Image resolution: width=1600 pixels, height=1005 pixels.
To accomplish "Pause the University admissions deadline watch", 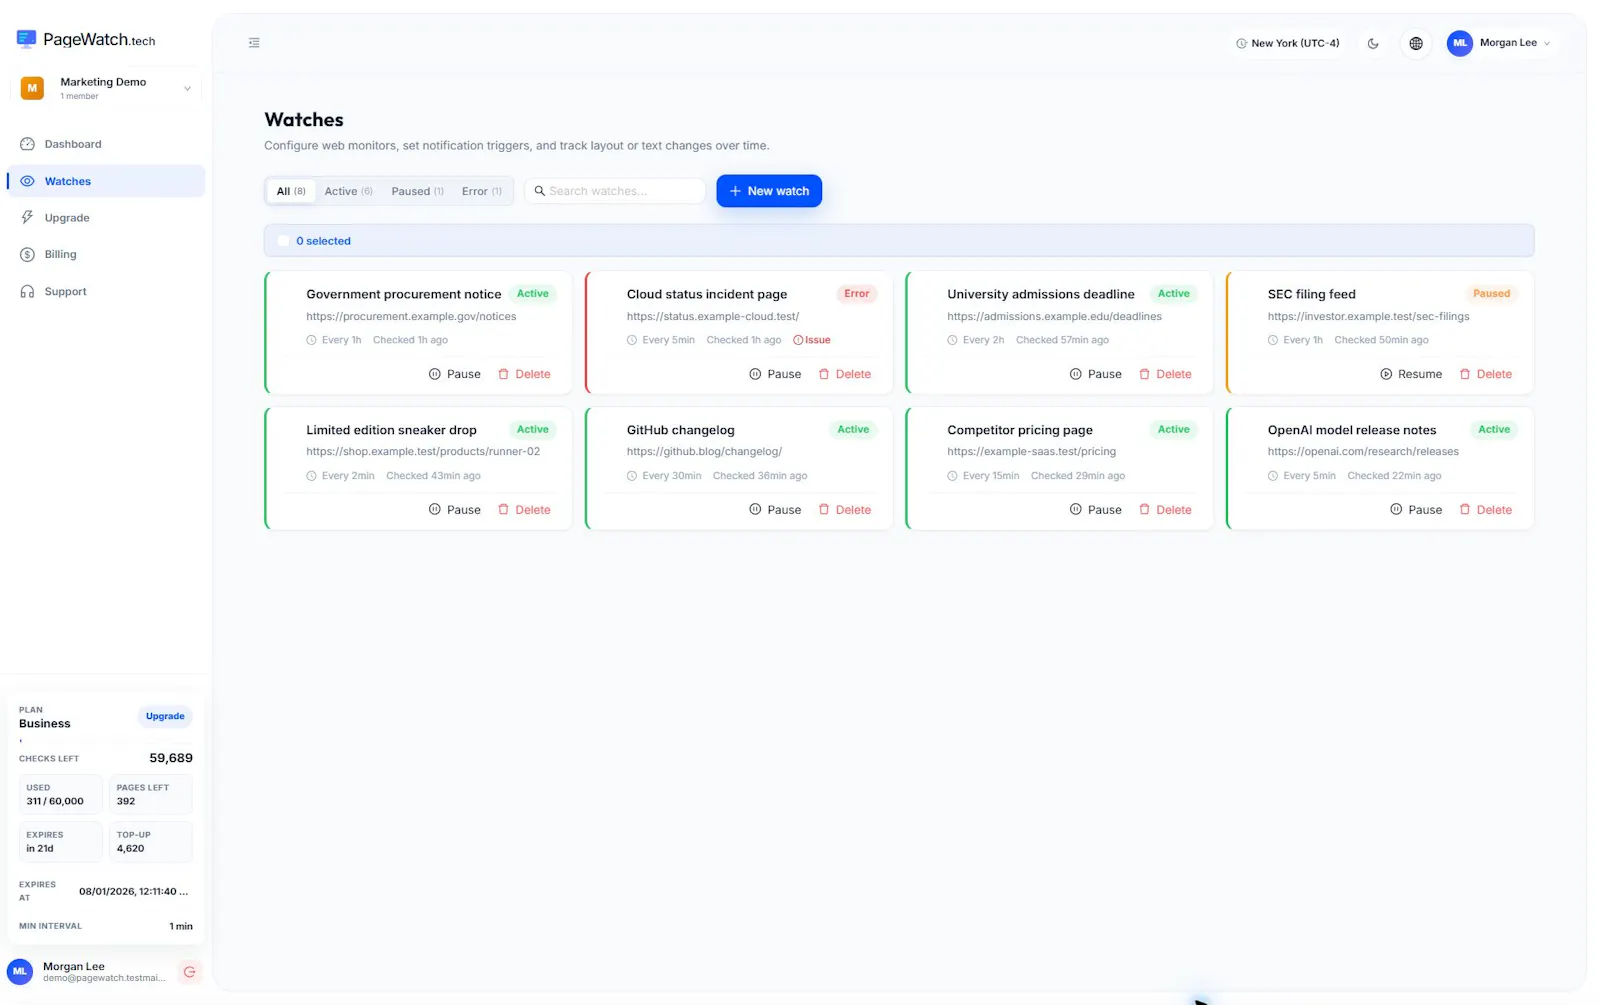I will [1096, 374].
